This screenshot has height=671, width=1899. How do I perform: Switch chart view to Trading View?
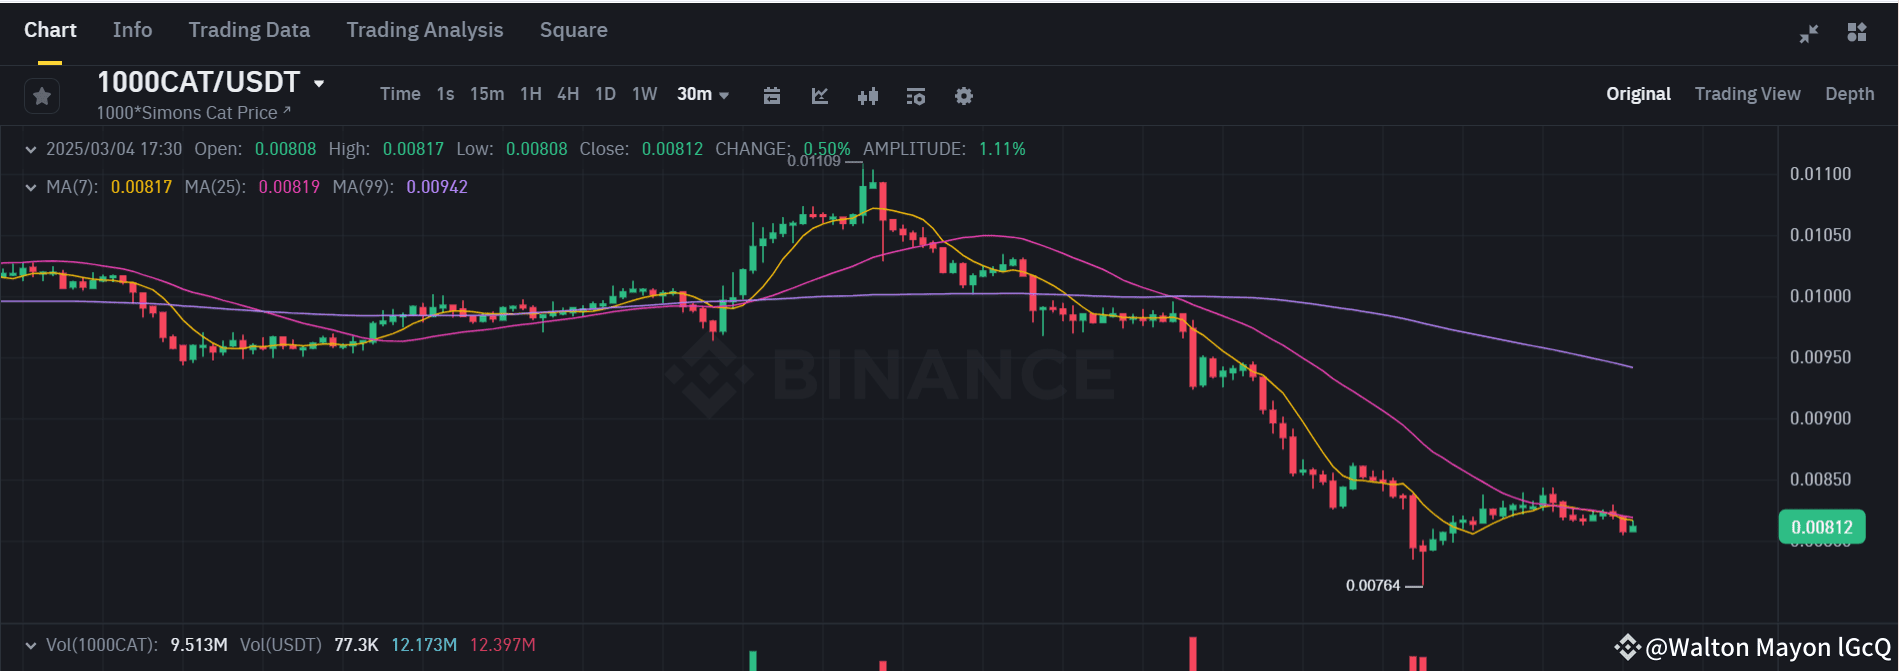[1748, 93]
